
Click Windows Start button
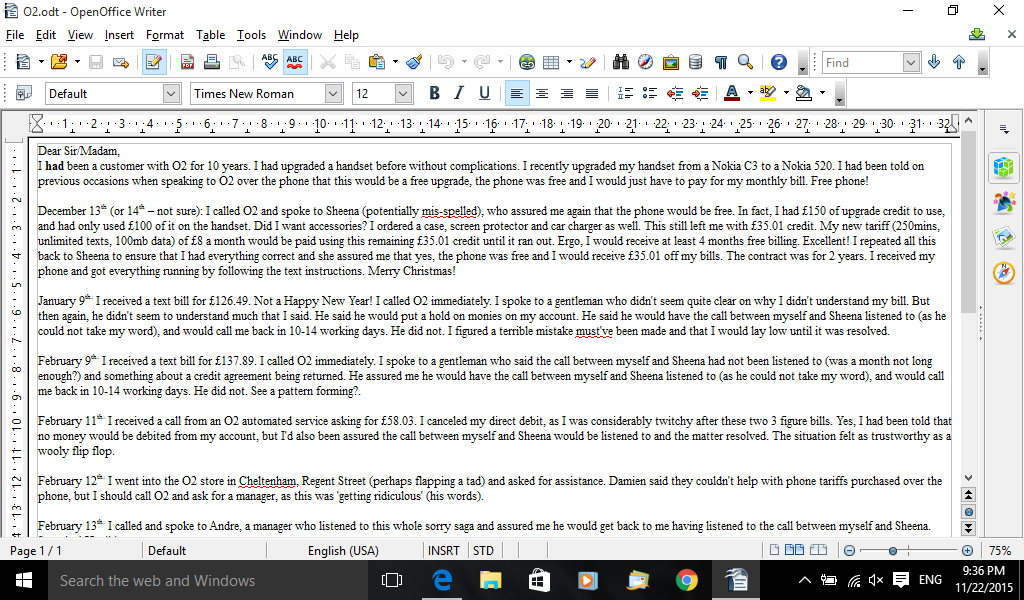pyautogui.click(x=24, y=580)
